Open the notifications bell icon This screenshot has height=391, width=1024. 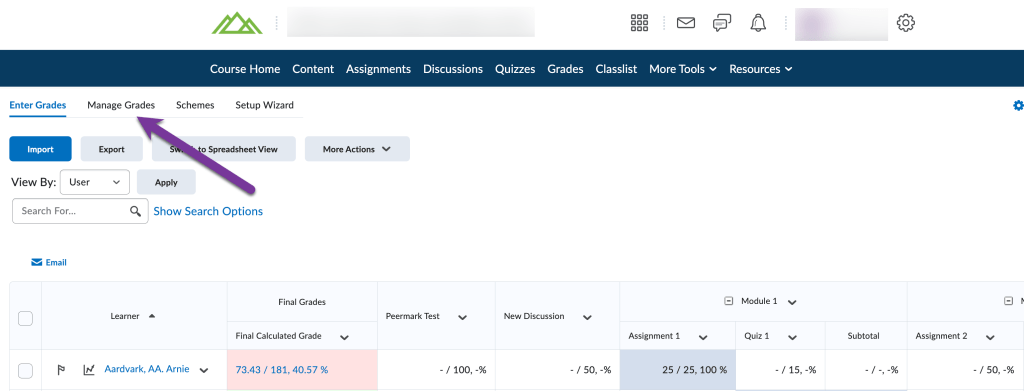click(758, 23)
